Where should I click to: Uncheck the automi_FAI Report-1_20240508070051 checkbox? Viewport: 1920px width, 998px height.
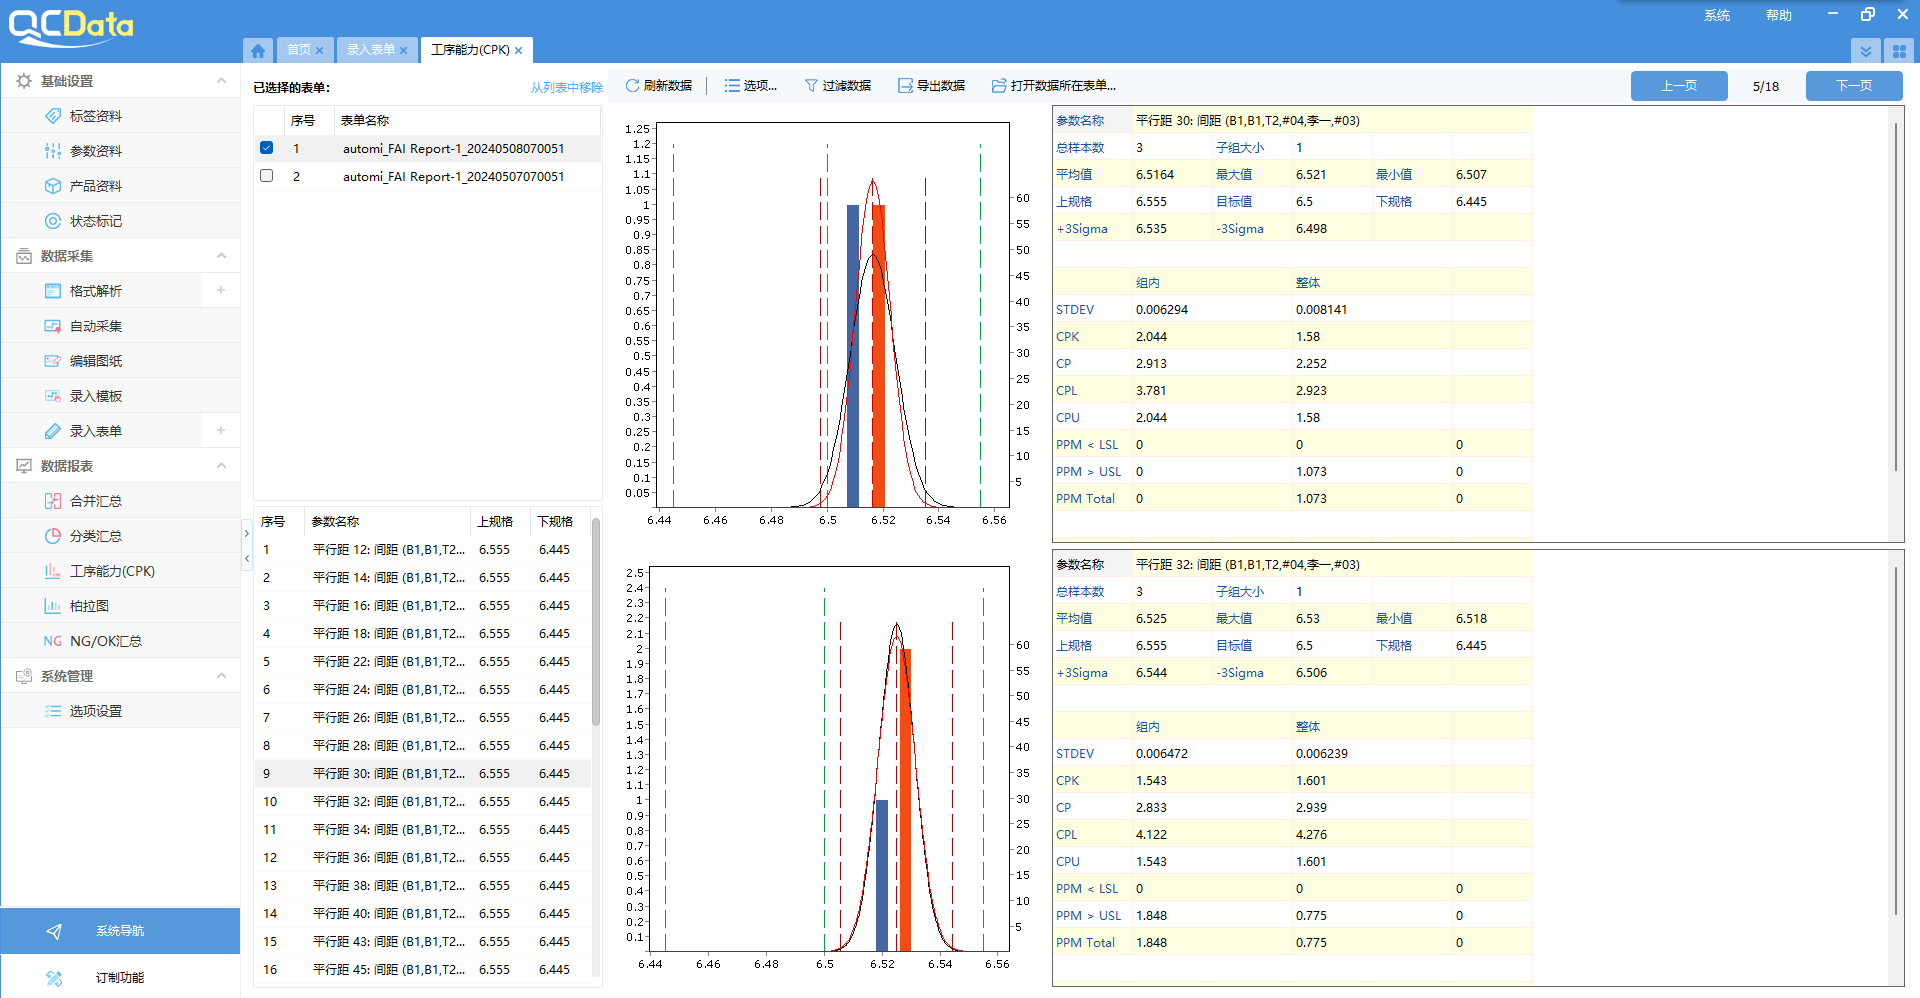[266, 148]
